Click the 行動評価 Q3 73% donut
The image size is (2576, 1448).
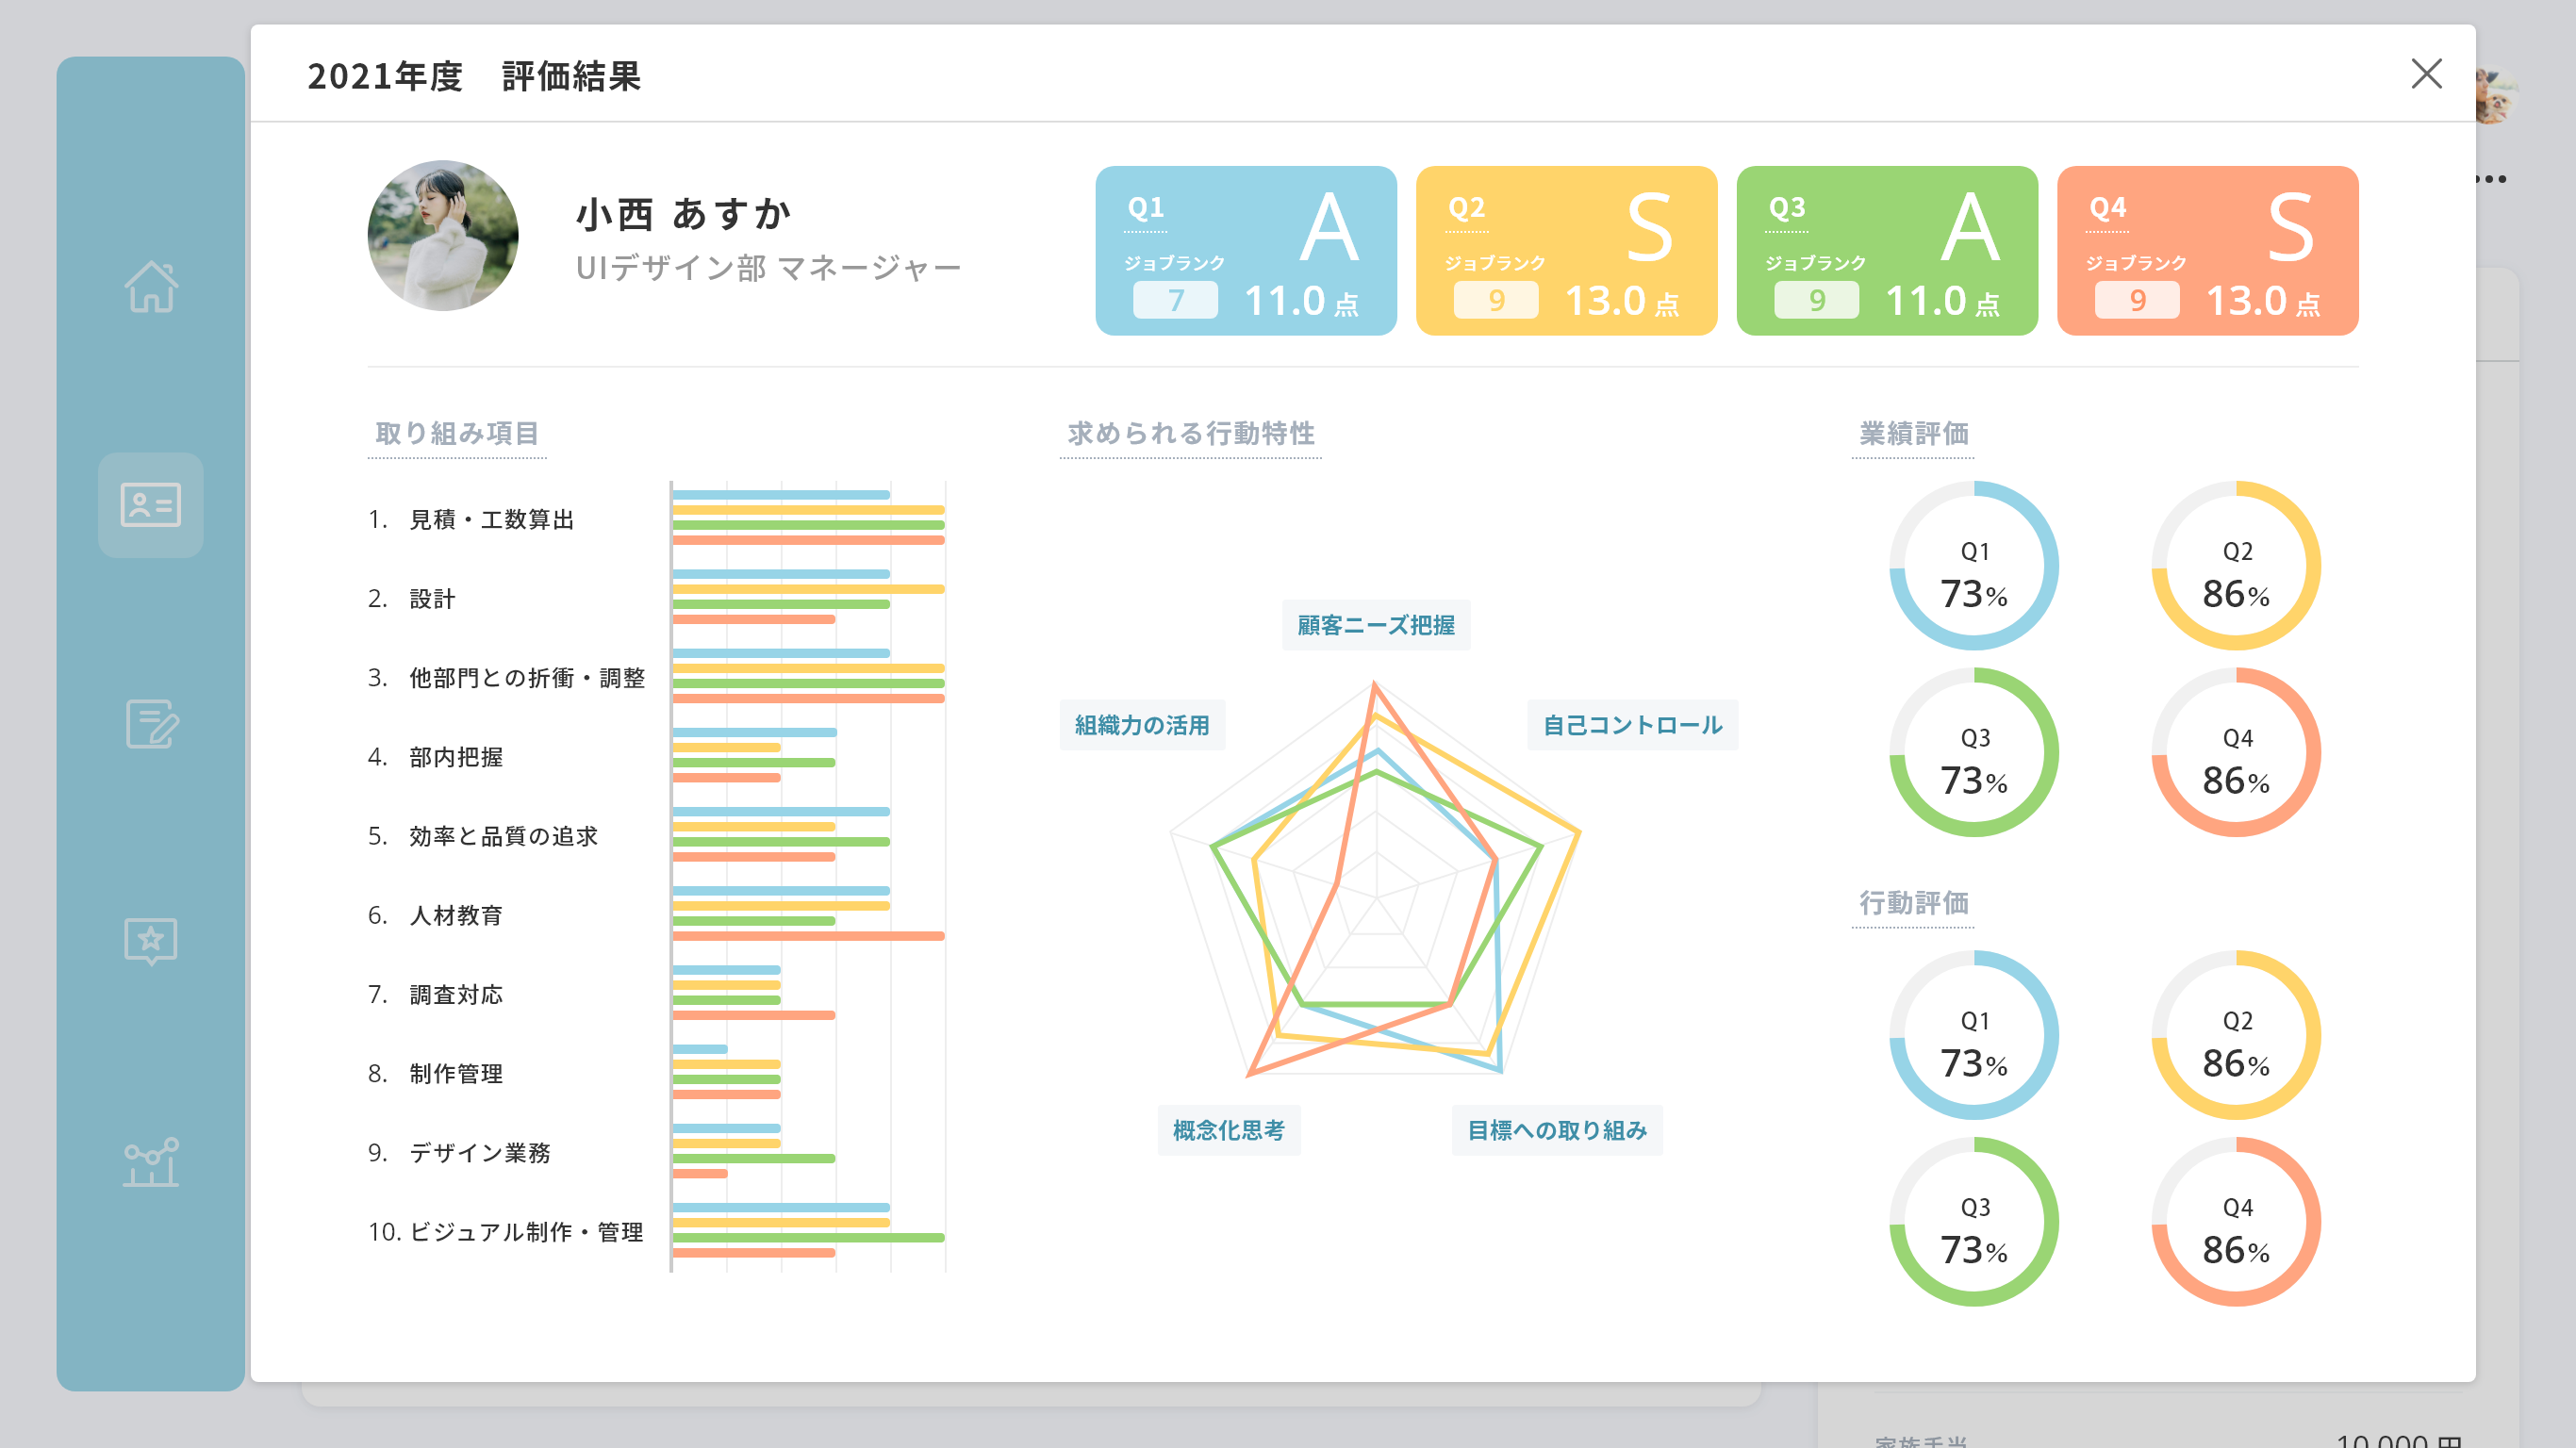click(1973, 1221)
